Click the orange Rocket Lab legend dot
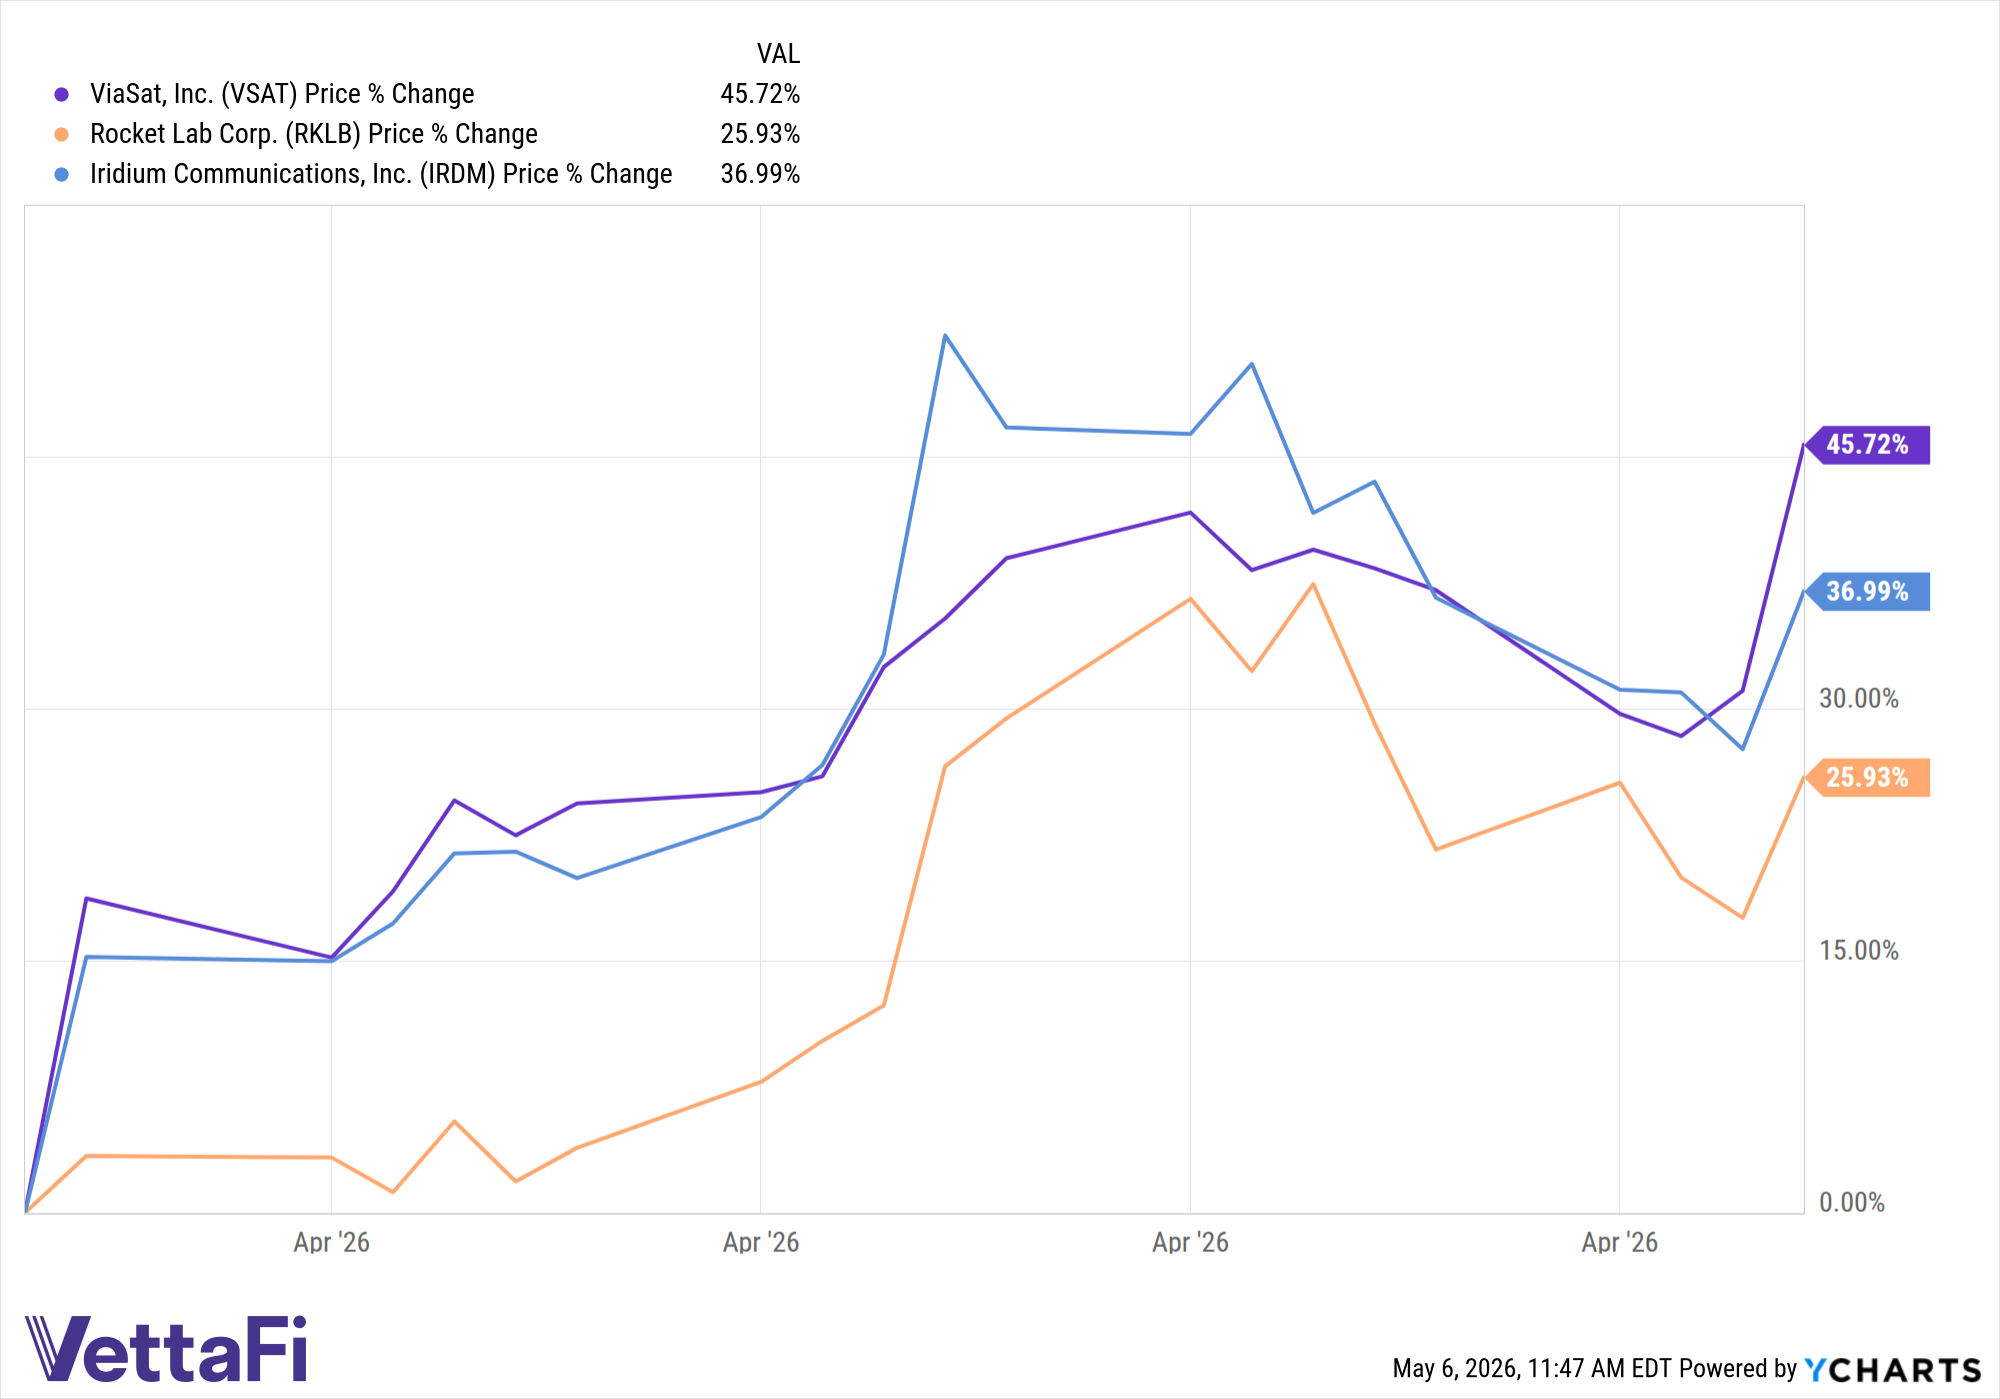This screenshot has width=2000, height=1399. [62, 134]
